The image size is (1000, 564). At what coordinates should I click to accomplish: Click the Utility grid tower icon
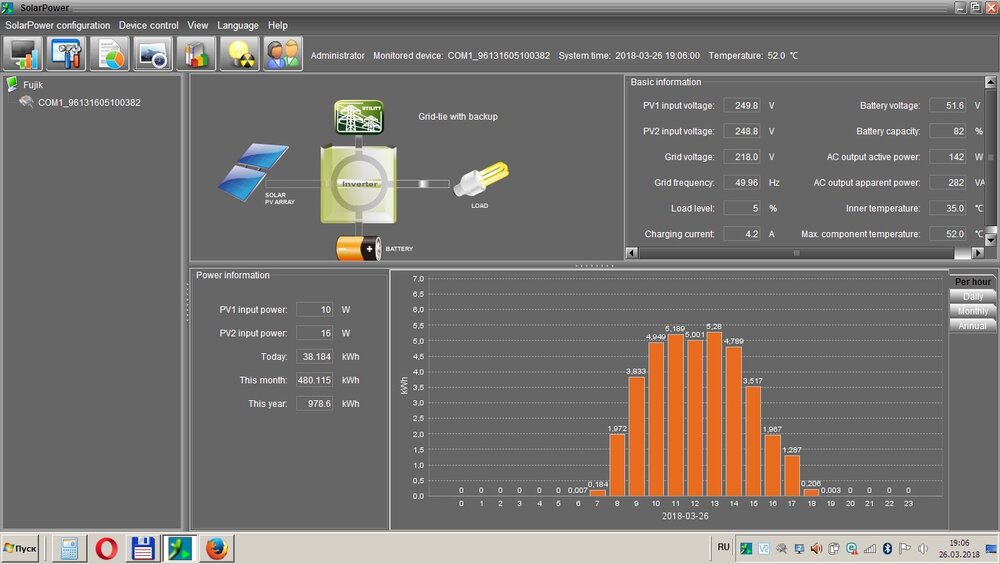coord(353,118)
